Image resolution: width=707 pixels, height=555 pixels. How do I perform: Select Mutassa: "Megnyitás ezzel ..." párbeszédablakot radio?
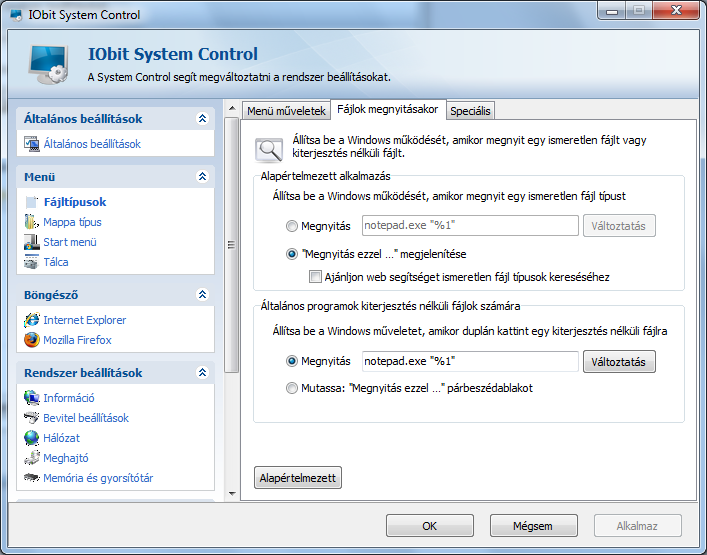point(292,388)
